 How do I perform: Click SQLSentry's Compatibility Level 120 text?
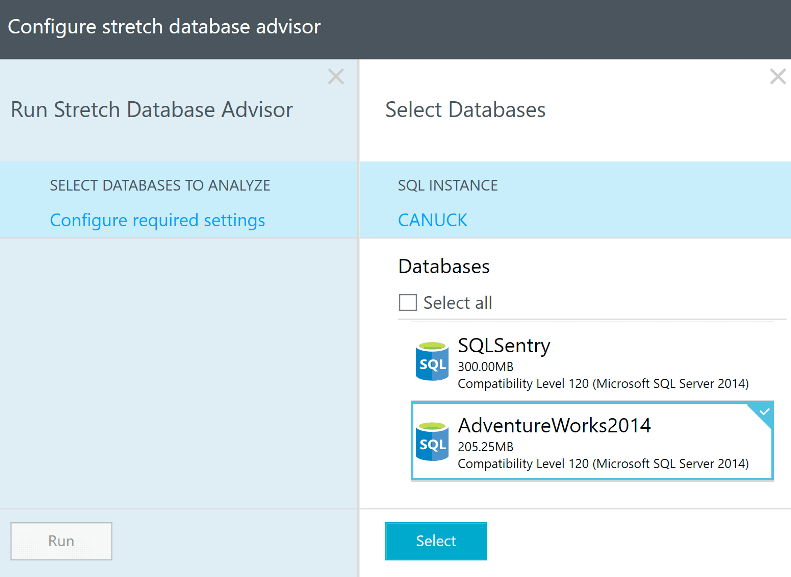coord(603,384)
